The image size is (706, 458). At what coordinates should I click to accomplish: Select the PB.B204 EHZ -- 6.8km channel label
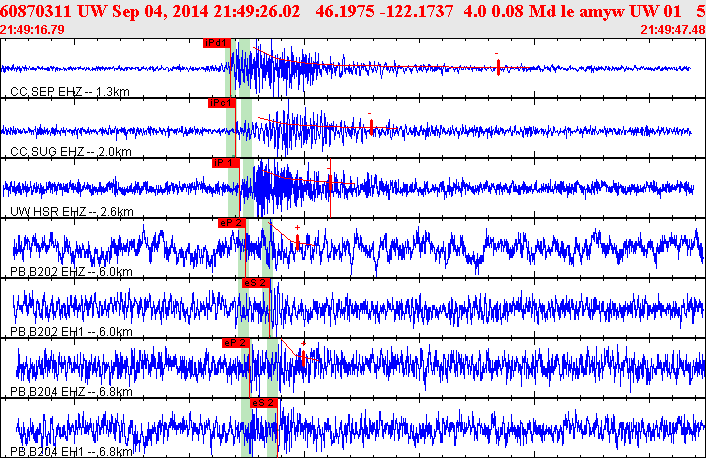65,392
